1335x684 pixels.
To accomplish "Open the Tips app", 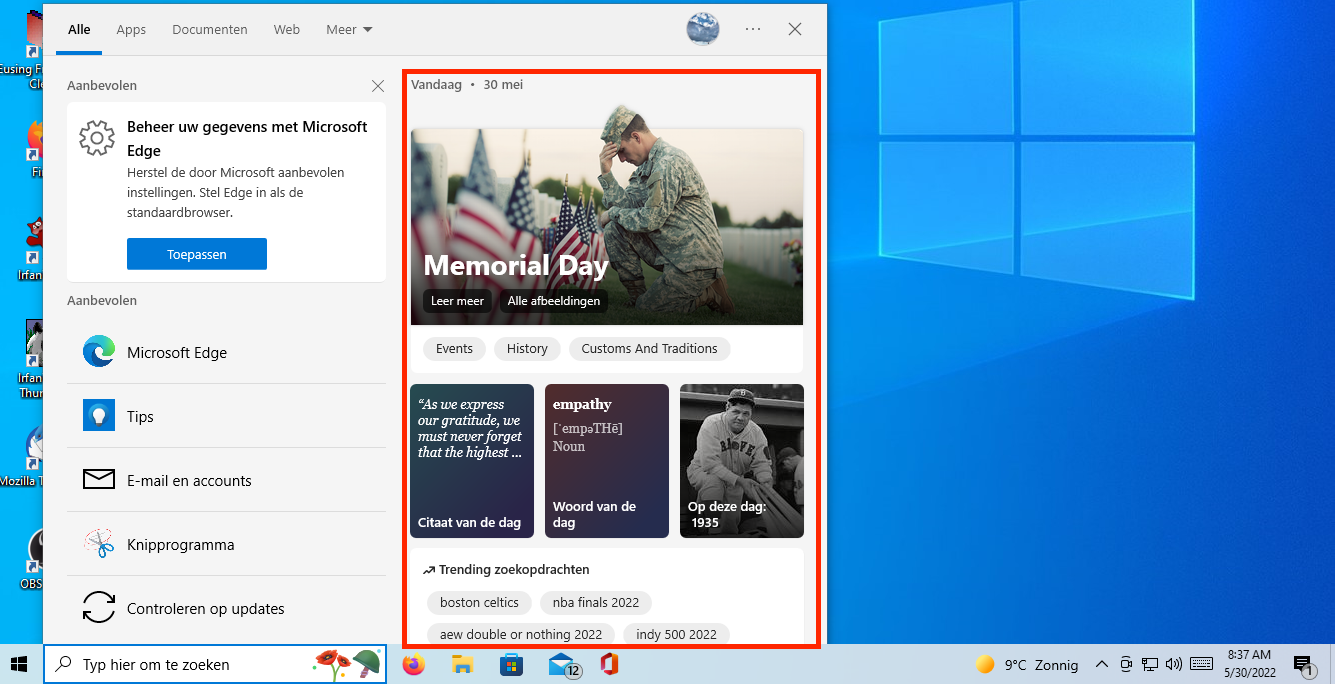I will click(140, 417).
